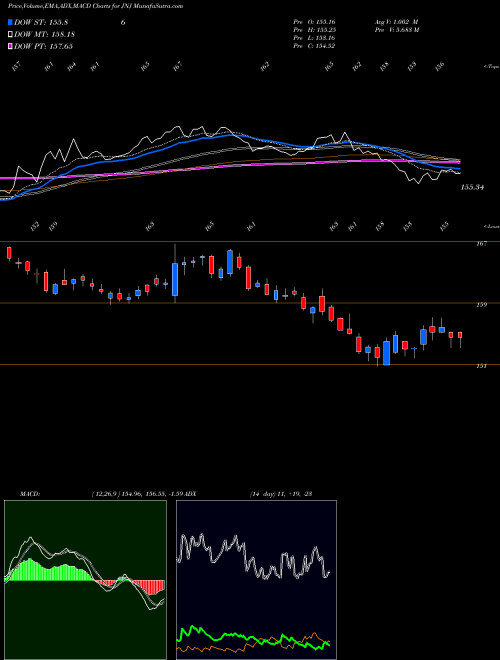This screenshot has width=500, height=660.
Task: Click the MACD: panel heading
Action: 30,494
